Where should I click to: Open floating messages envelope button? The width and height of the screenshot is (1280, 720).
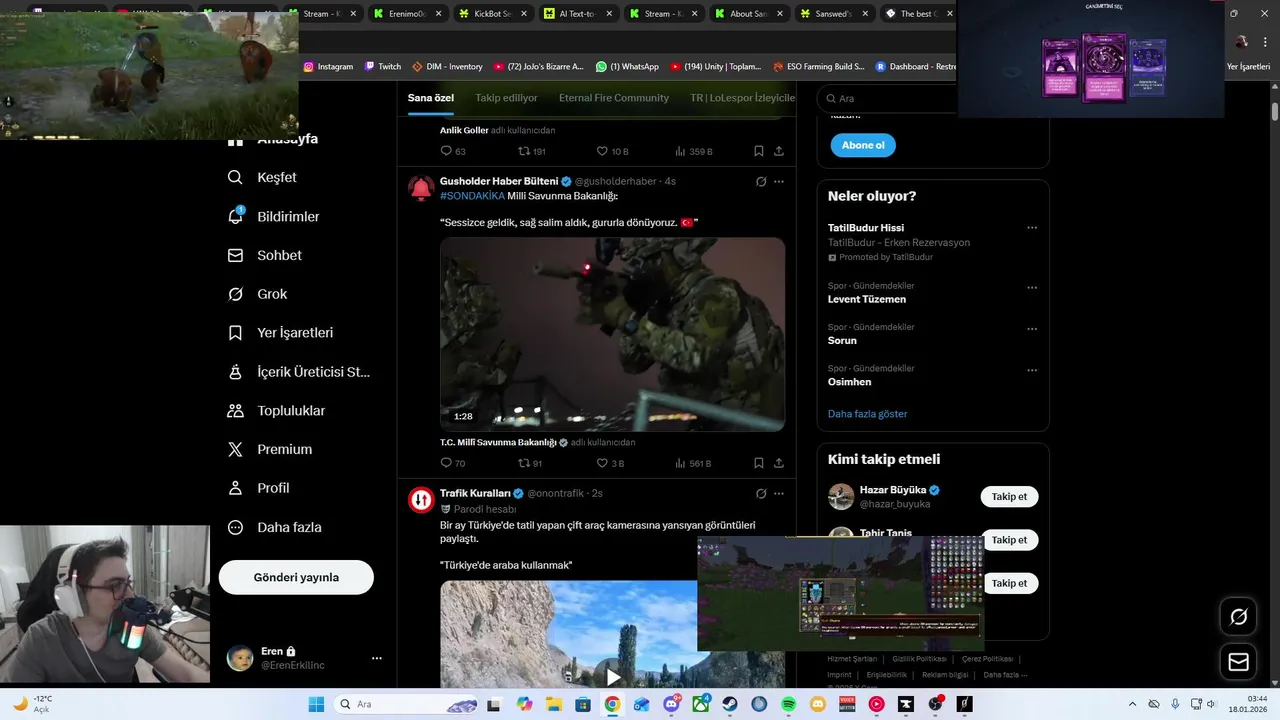pos(1238,662)
